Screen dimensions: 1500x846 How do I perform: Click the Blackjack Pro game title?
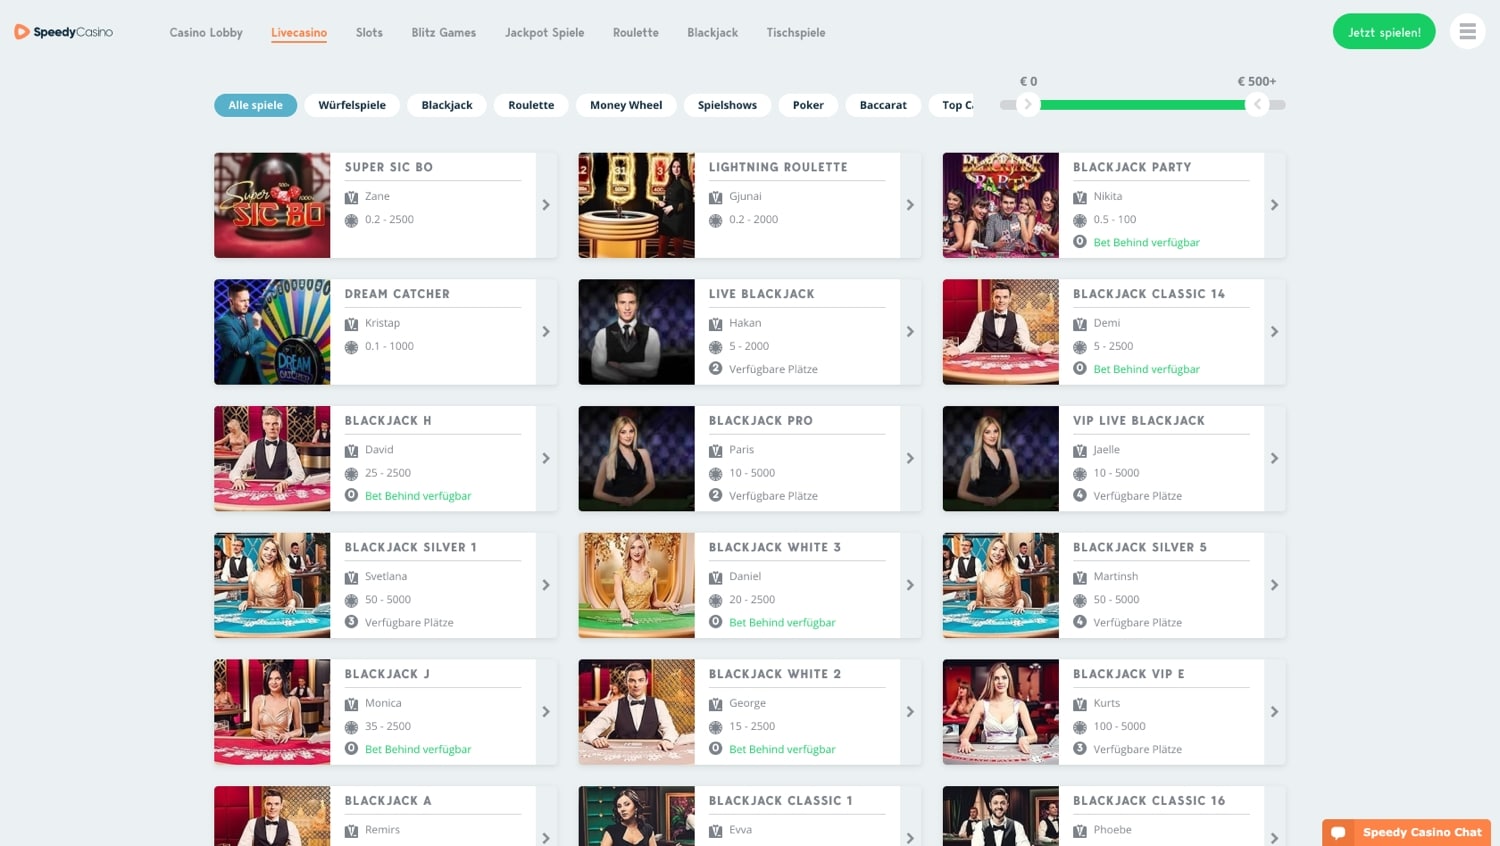(x=761, y=421)
